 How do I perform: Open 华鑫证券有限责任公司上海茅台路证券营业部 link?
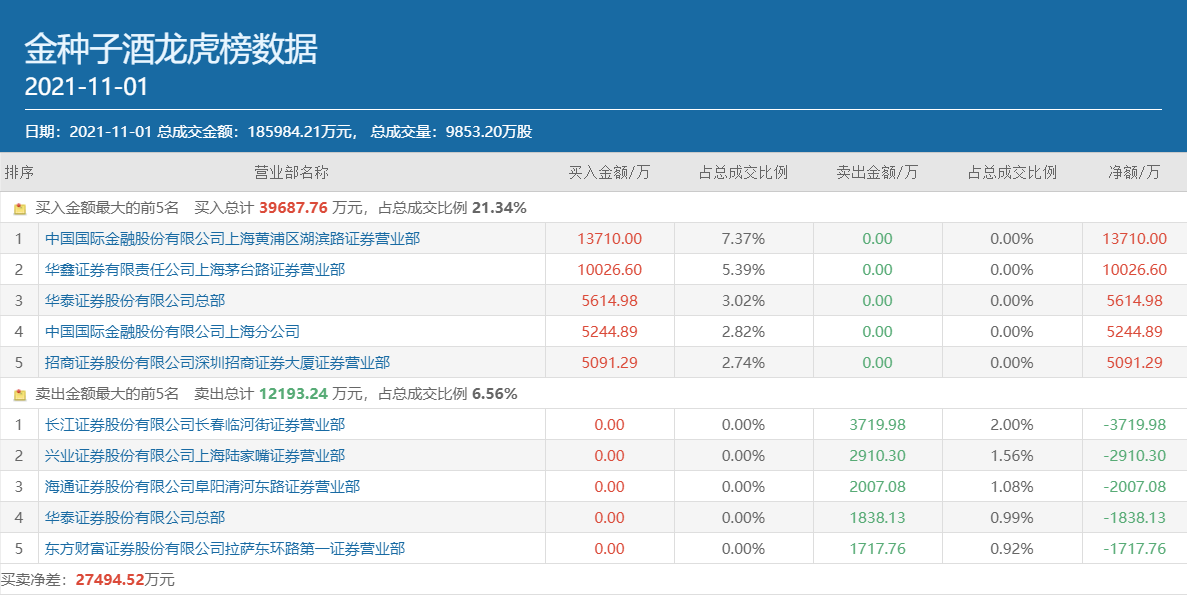[195, 270]
